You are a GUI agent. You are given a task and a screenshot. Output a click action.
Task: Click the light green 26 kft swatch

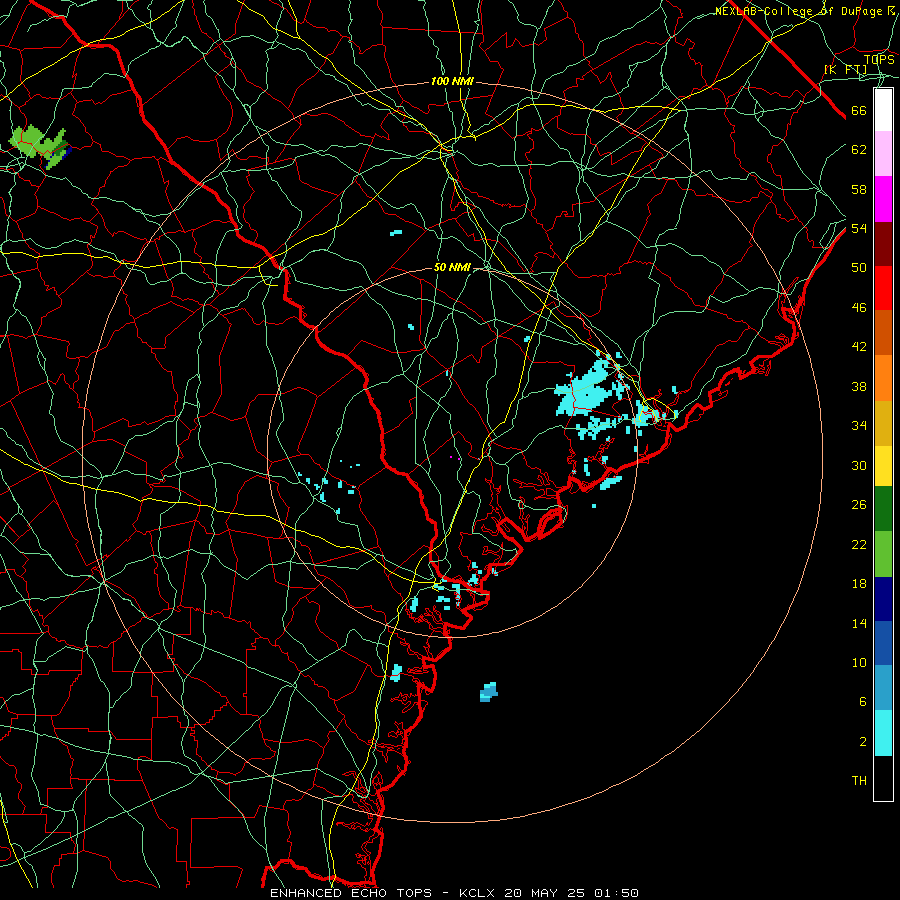[x=883, y=554]
